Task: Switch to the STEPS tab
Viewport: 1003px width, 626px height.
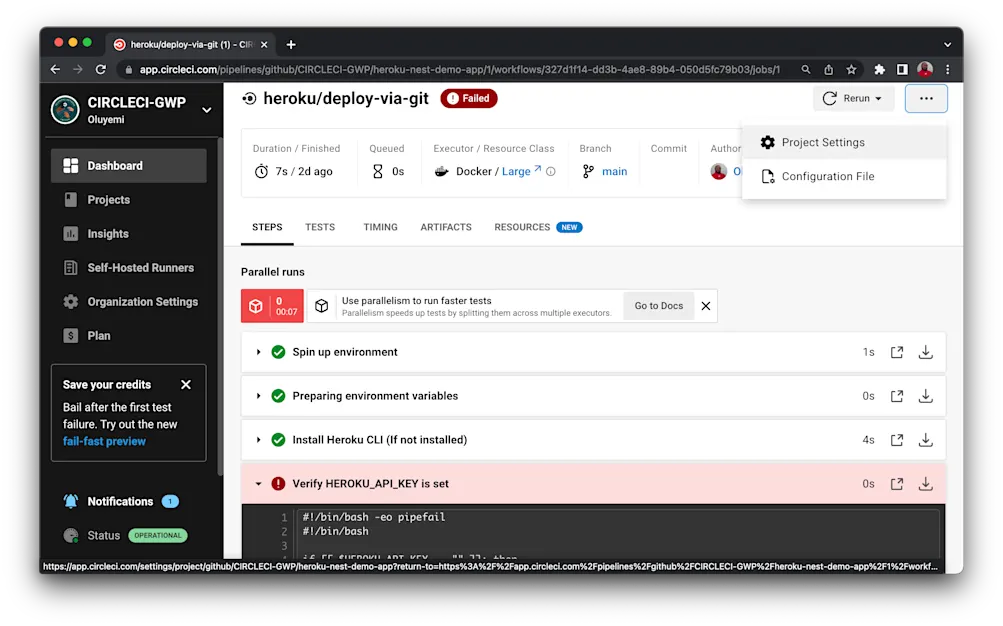Action: (267, 228)
